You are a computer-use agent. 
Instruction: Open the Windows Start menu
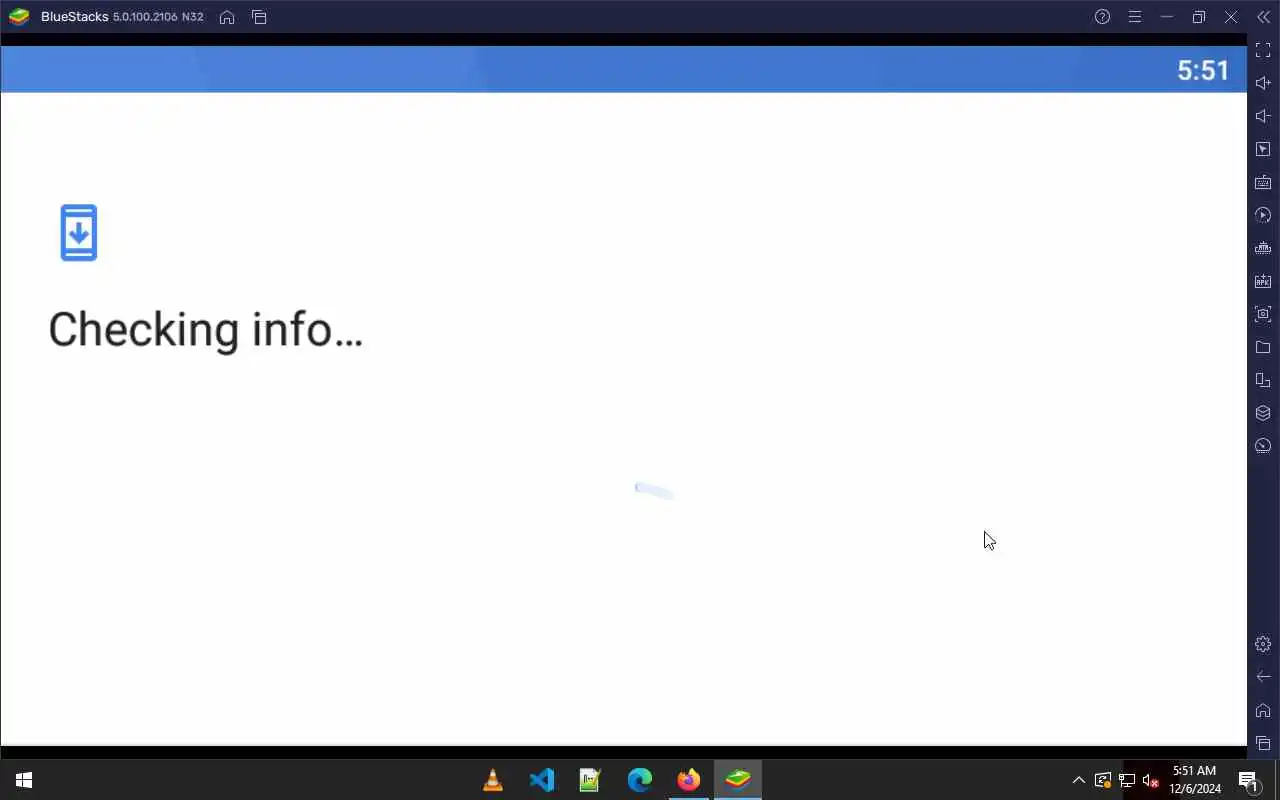[24, 780]
